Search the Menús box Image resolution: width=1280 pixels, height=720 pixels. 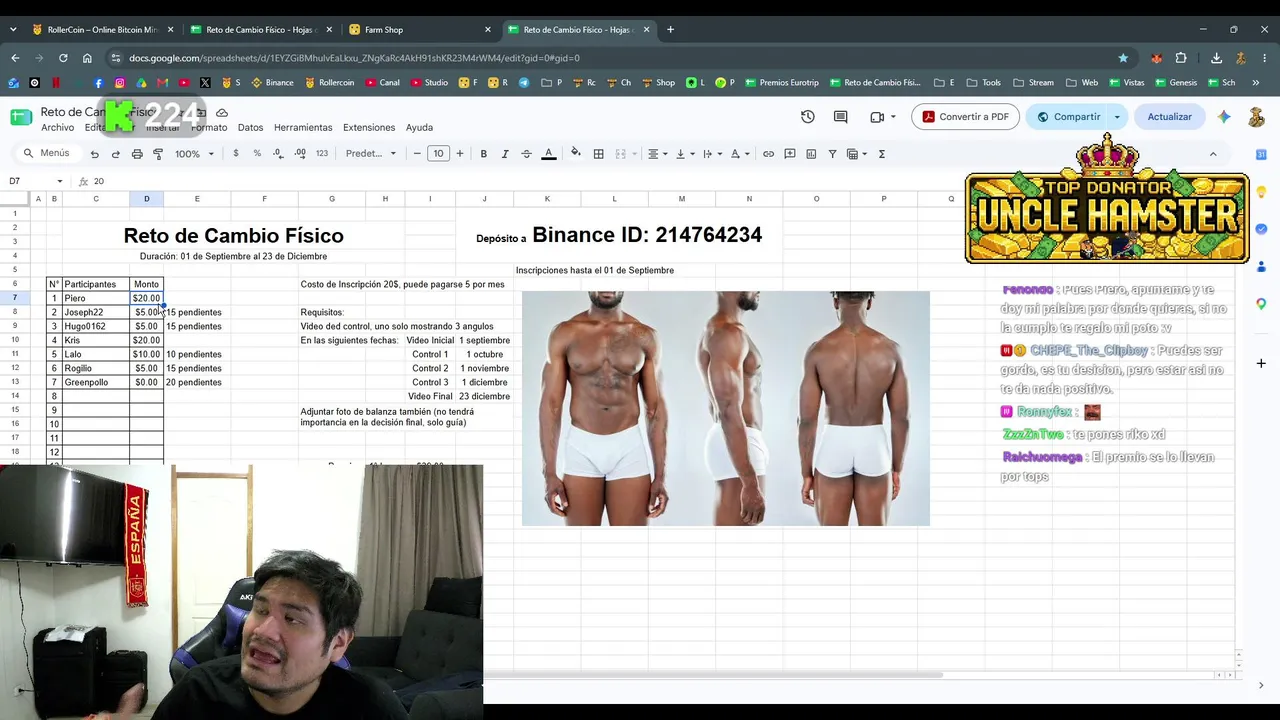pyautogui.click(x=47, y=154)
